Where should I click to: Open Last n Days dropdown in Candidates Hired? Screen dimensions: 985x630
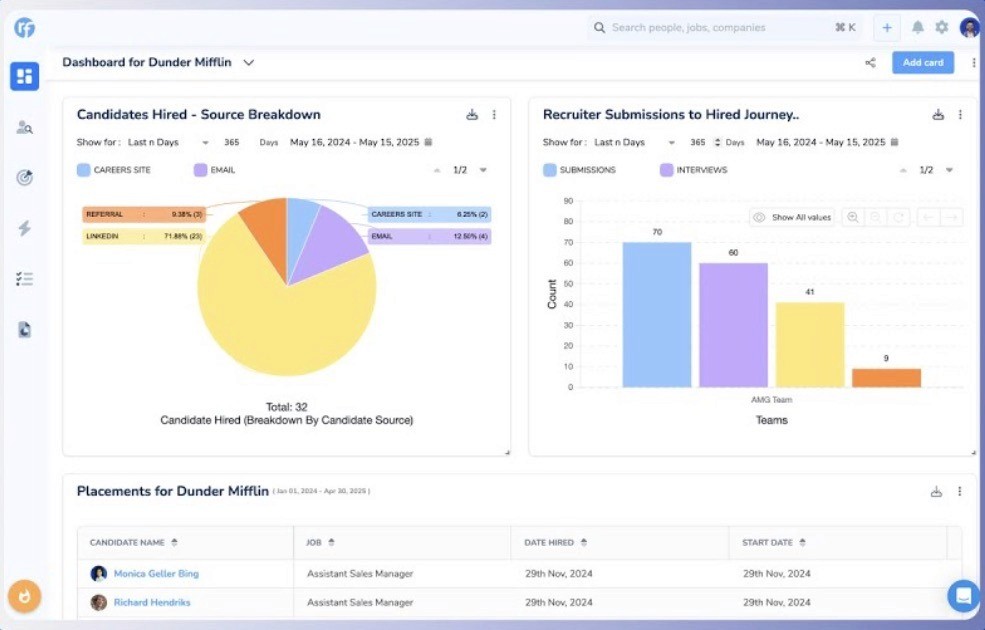pos(168,143)
